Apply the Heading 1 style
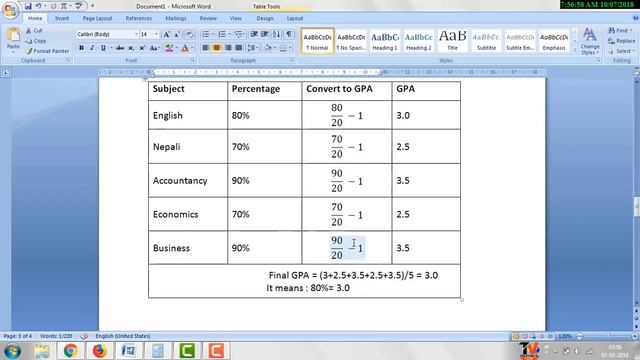This screenshot has height=360, width=640. 384,40
